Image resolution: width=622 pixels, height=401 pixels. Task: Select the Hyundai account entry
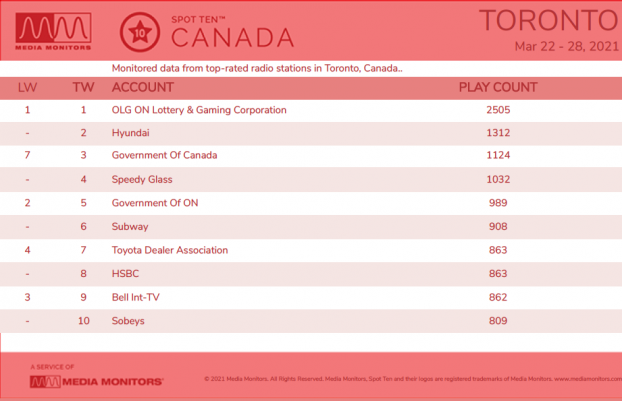tap(131, 133)
